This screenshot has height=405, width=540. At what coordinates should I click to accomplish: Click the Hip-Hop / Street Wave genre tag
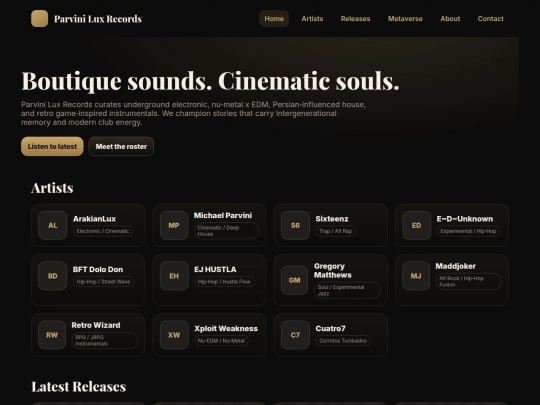pyautogui.click(x=103, y=282)
